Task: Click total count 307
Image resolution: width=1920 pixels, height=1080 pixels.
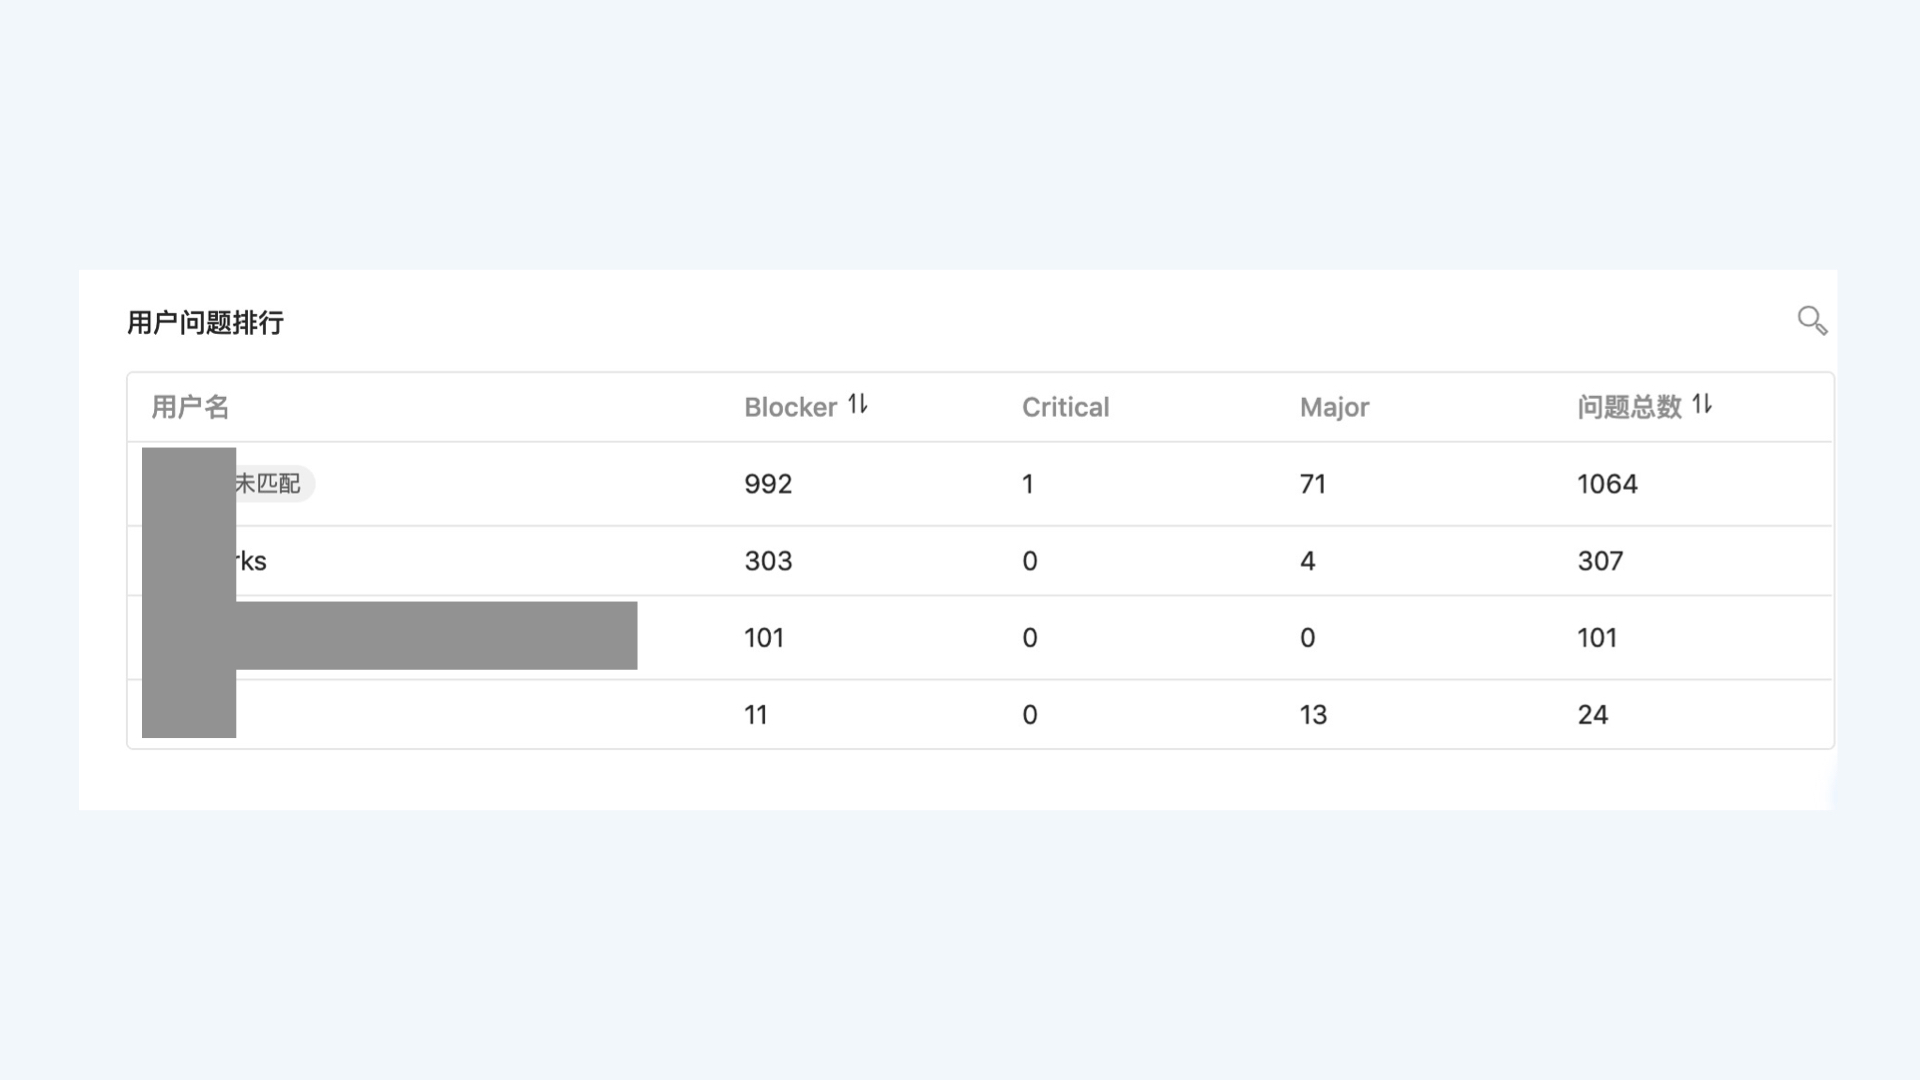Action: click(1600, 561)
